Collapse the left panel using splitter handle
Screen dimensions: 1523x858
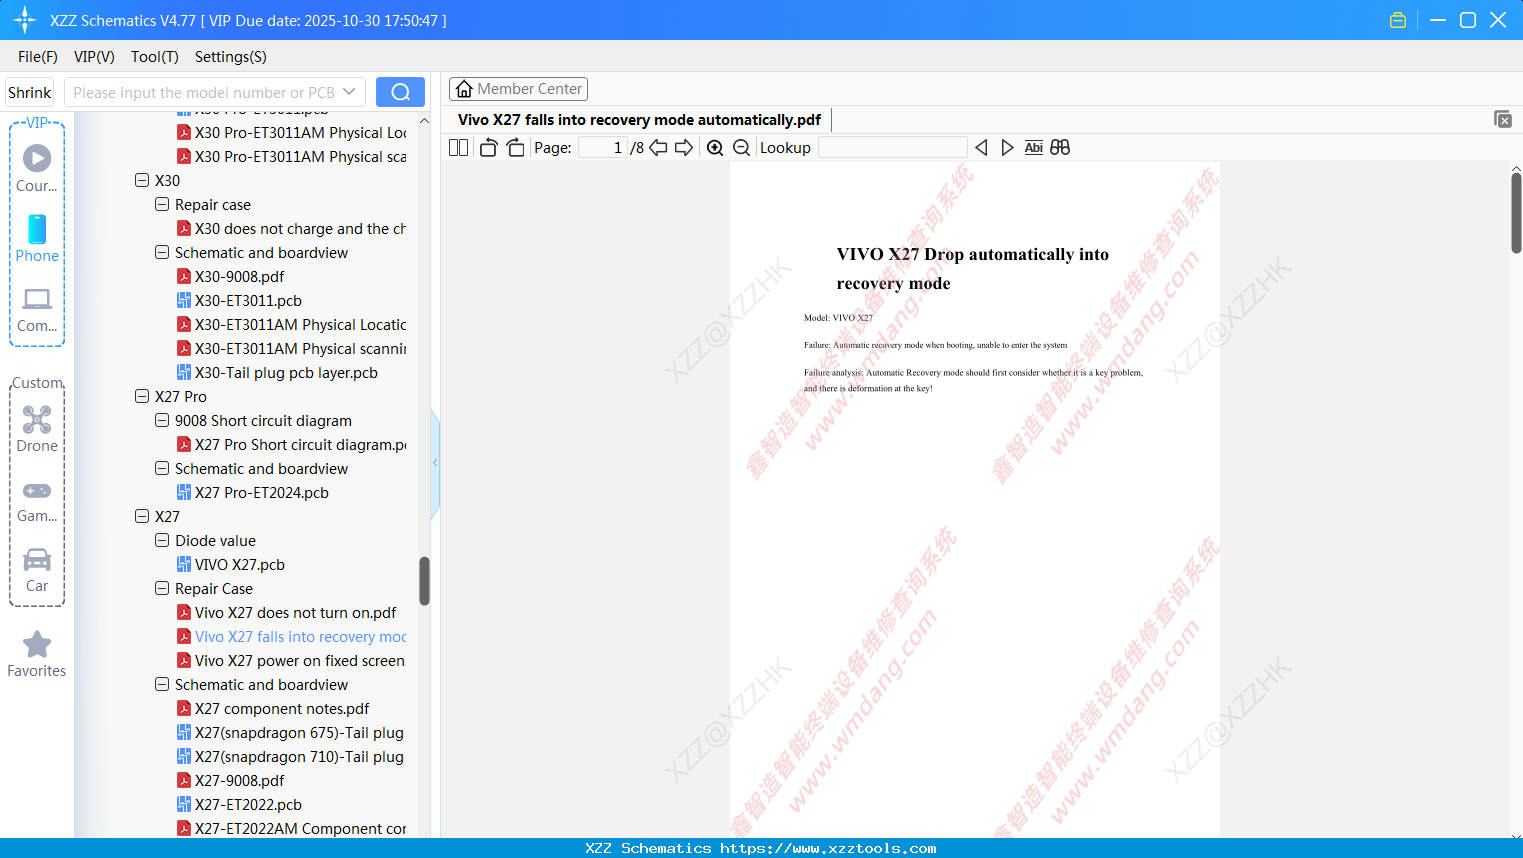coord(435,463)
